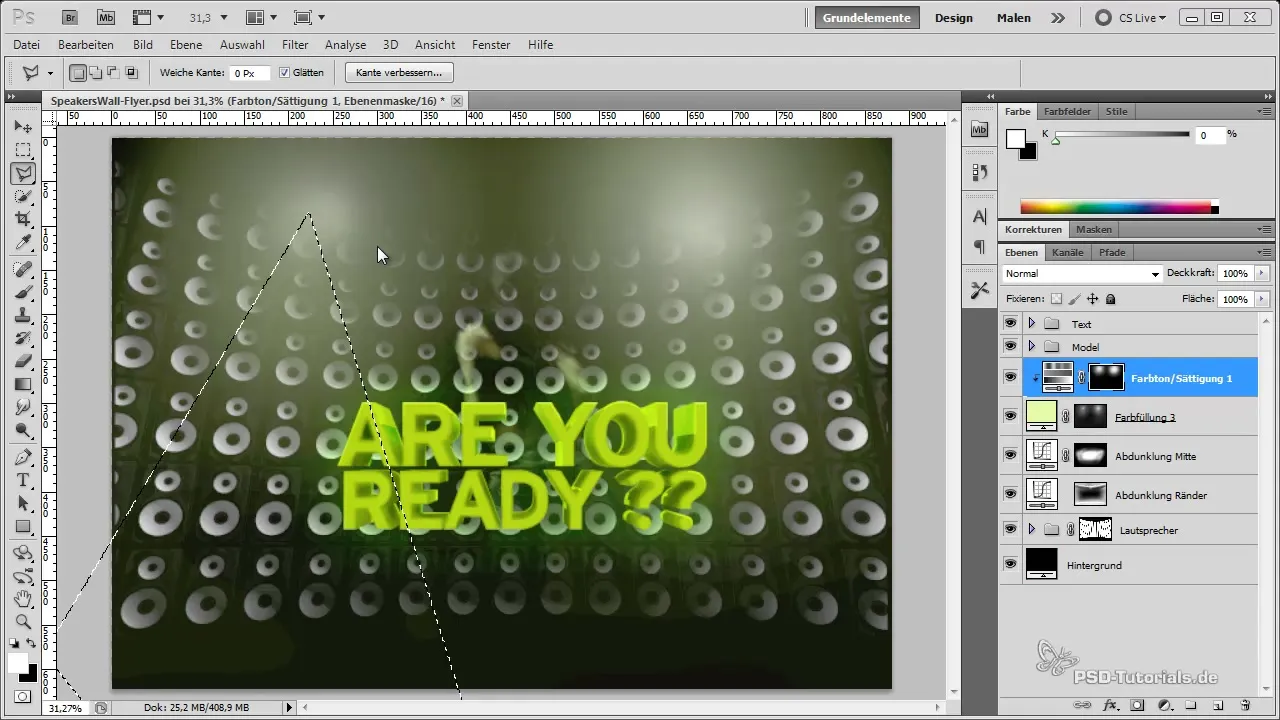Delete the selected layer with trash icon
The image size is (1280, 720).
click(1245, 705)
